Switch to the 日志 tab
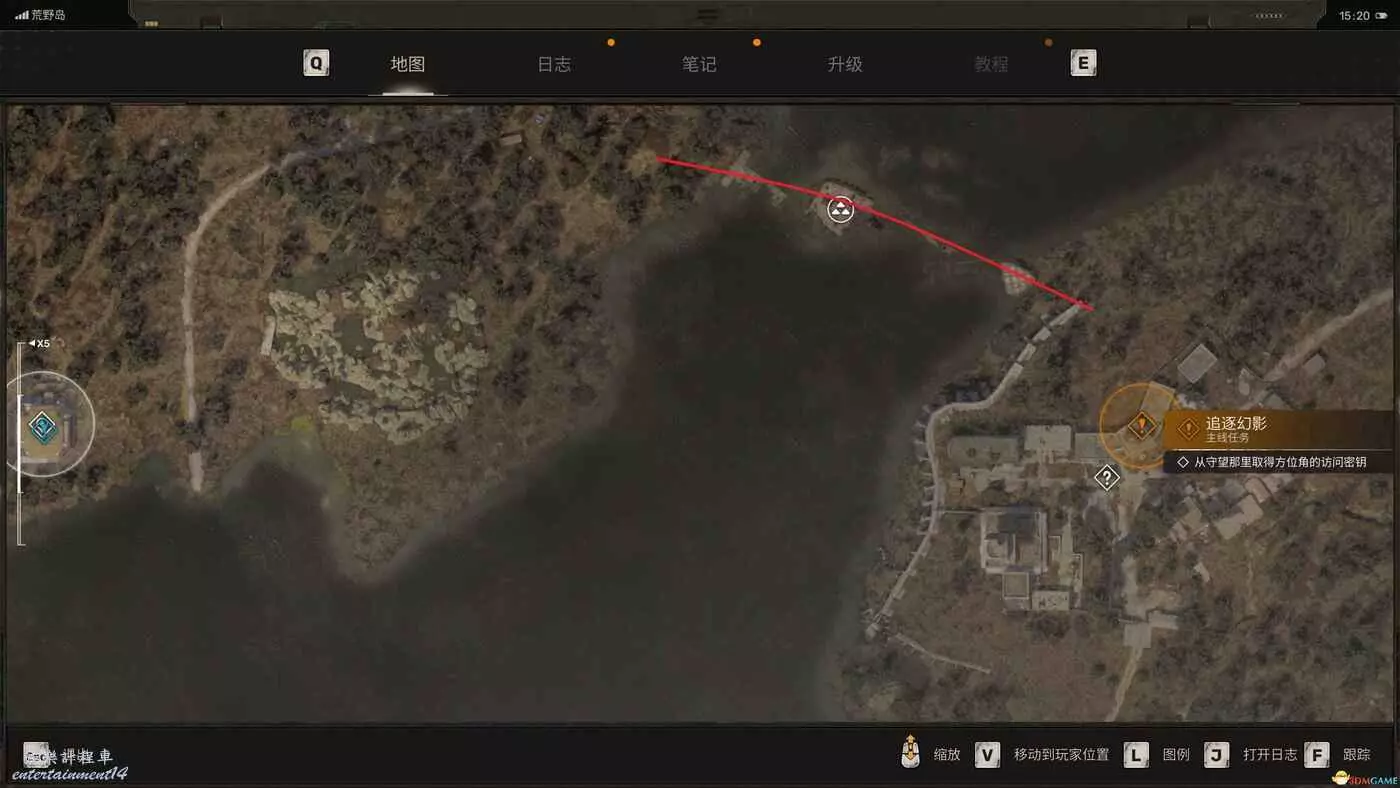 (x=554, y=64)
